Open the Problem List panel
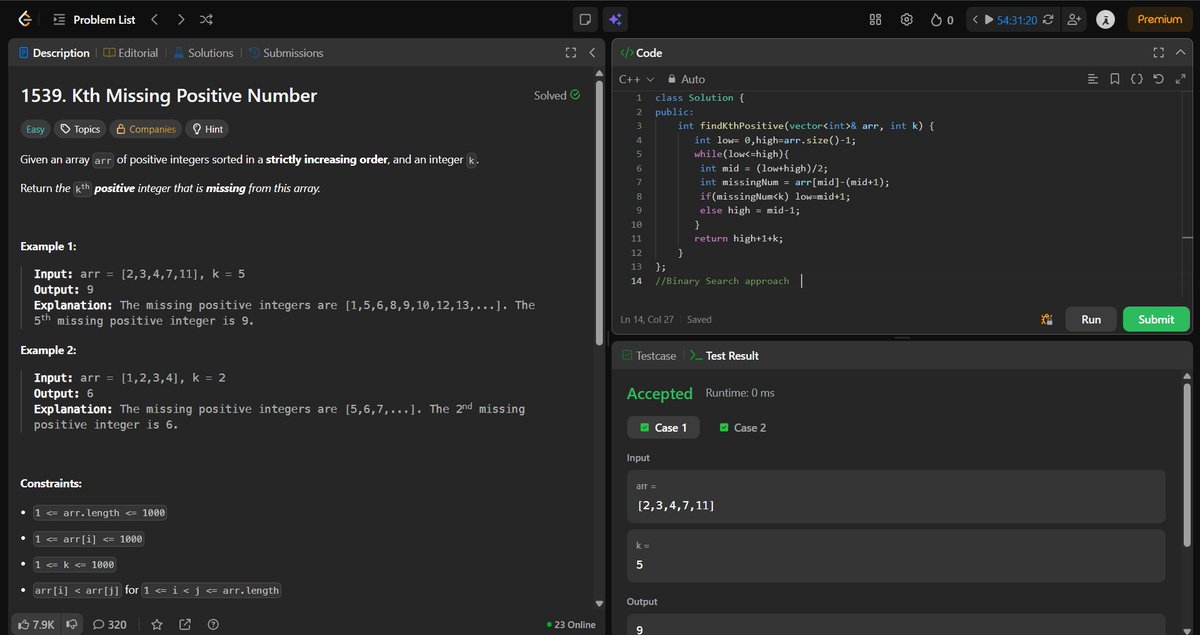 [x=93, y=19]
